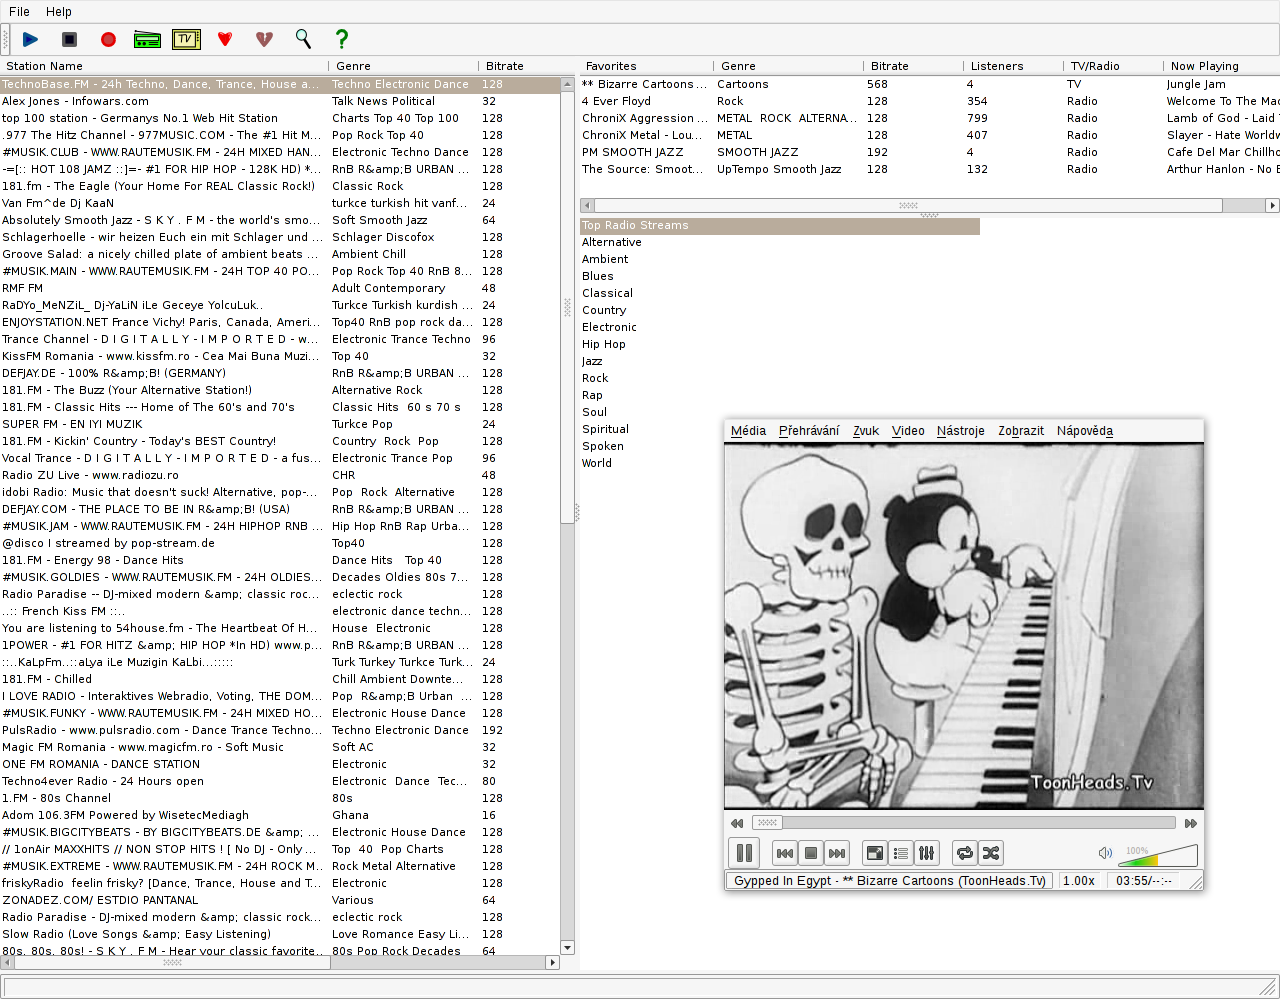Image resolution: width=1280 pixels, height=1000 pixels.
Task: Click the Stop square icon in the toolbar
Action: tap(69, 39)
